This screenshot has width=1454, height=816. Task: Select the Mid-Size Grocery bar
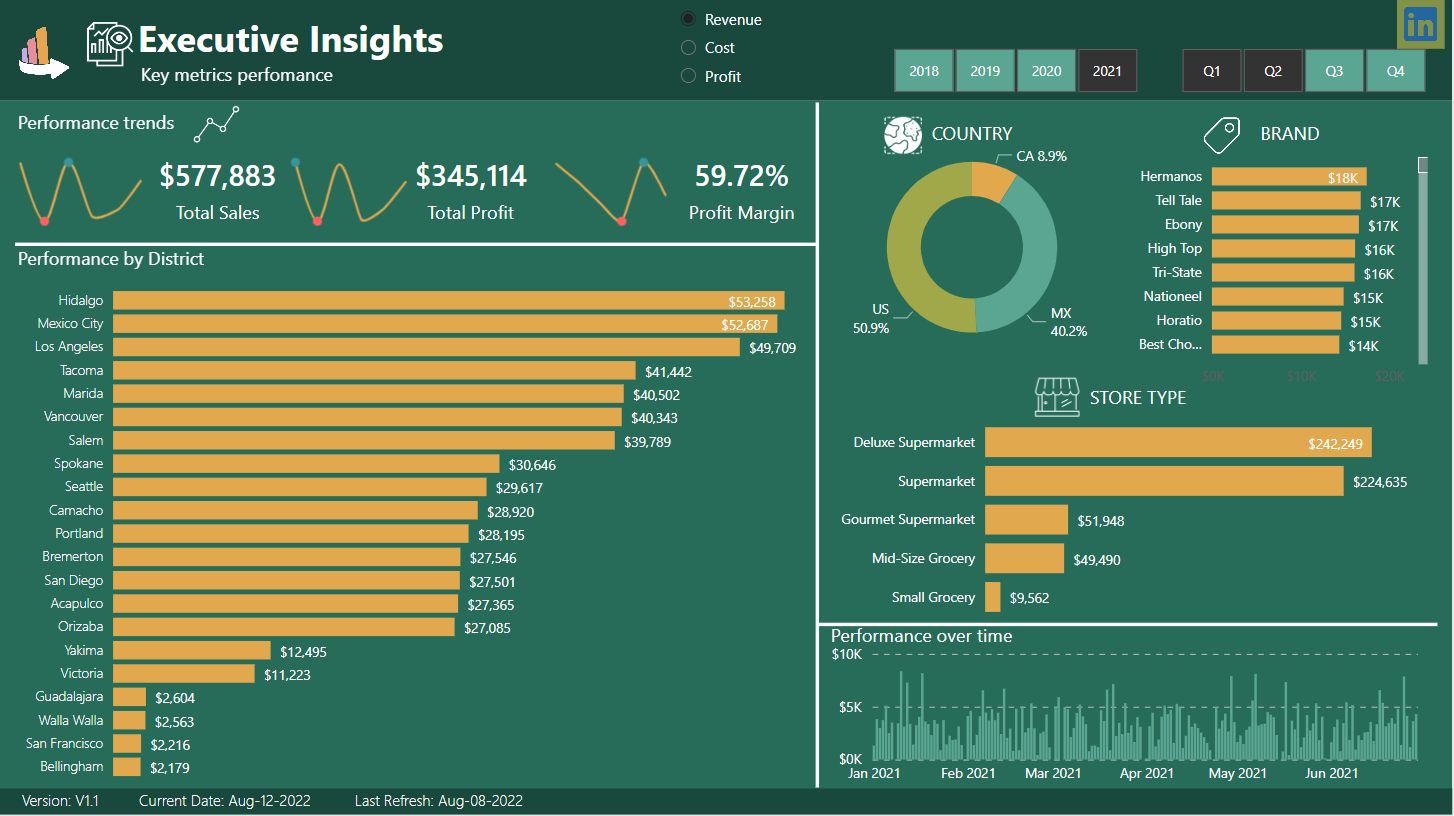tap(1024, 558)
